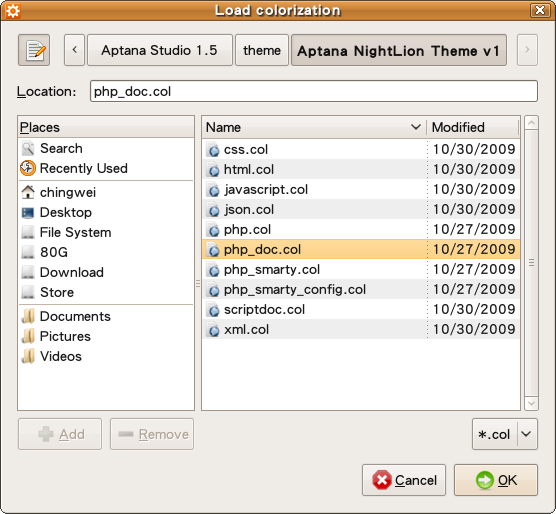The width and height of the screenshot is (556, 514).
Task: Navigate to Aptana Studio 1.5 folder
Action: click(x=160, y=50)
